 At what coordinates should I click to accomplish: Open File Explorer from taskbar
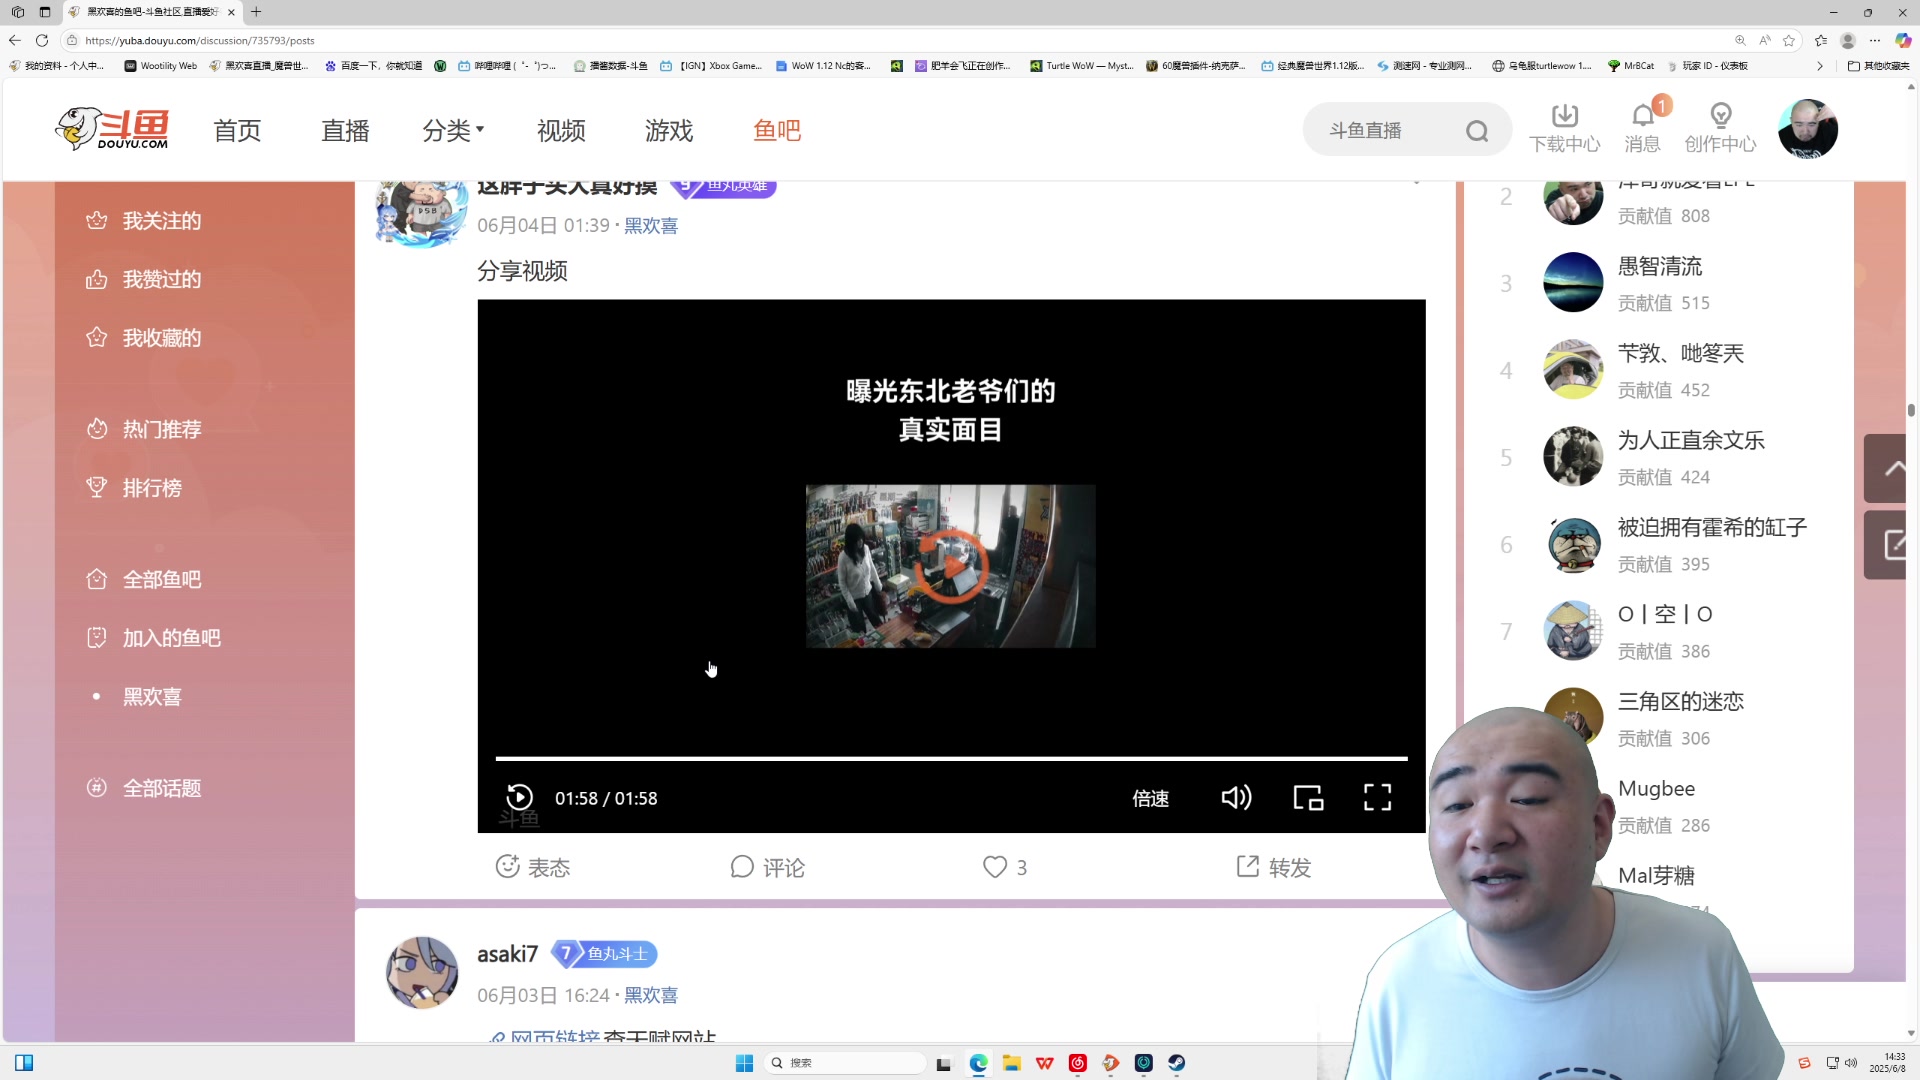coord(1011,1063)
